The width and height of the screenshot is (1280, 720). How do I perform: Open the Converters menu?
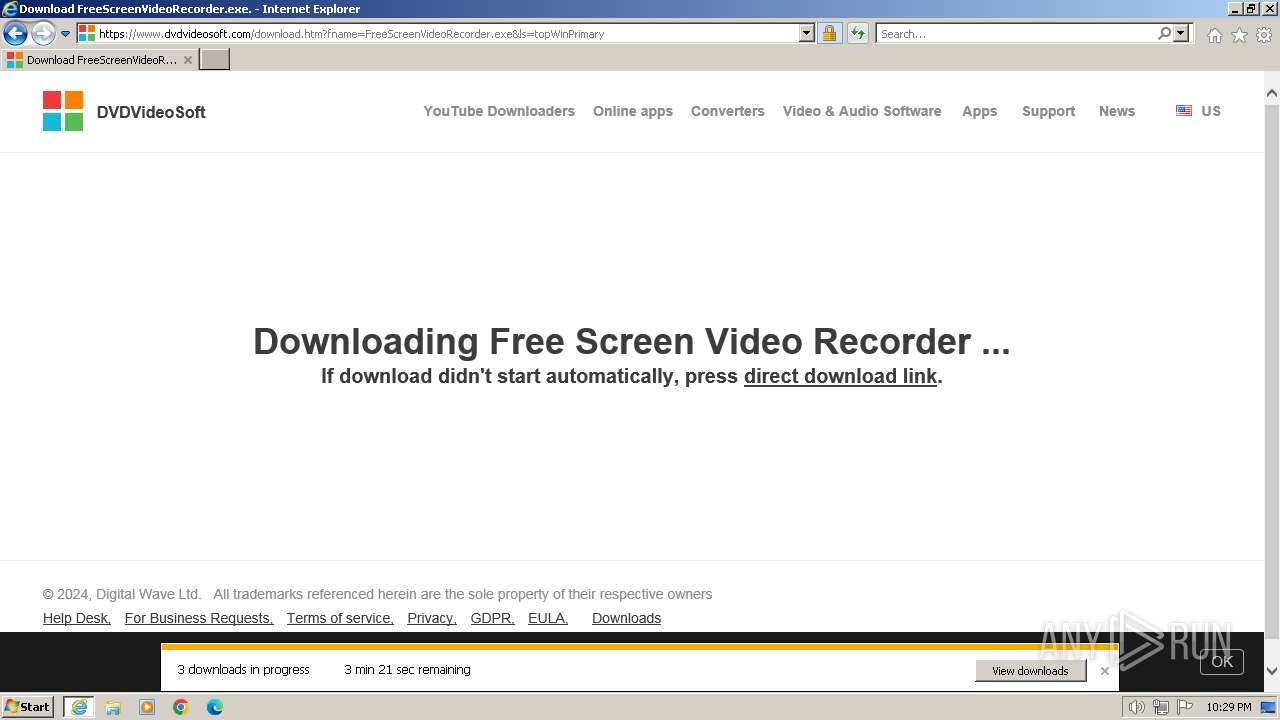click(x=728, y=111)
